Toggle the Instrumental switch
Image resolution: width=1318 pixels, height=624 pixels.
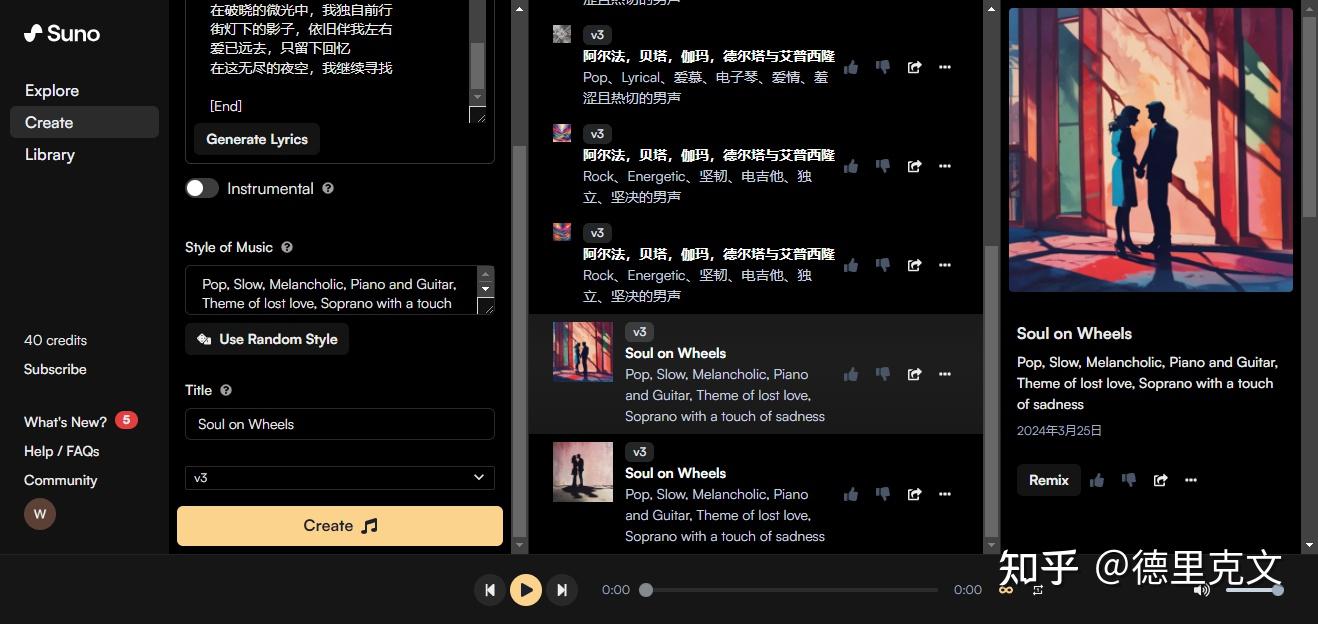pos(201,188)
